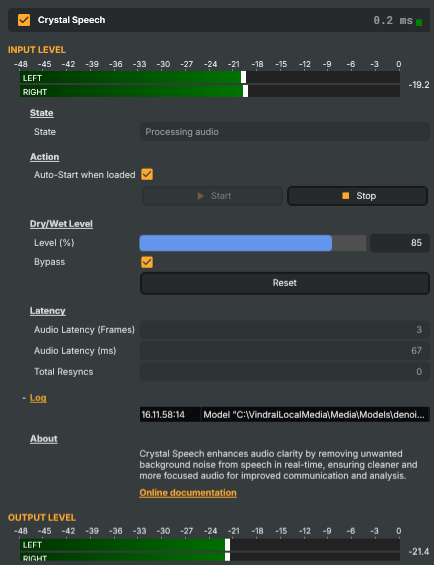
Task: Click the green status indicator near 0.2 ms
Action: (x=419, y=22)
